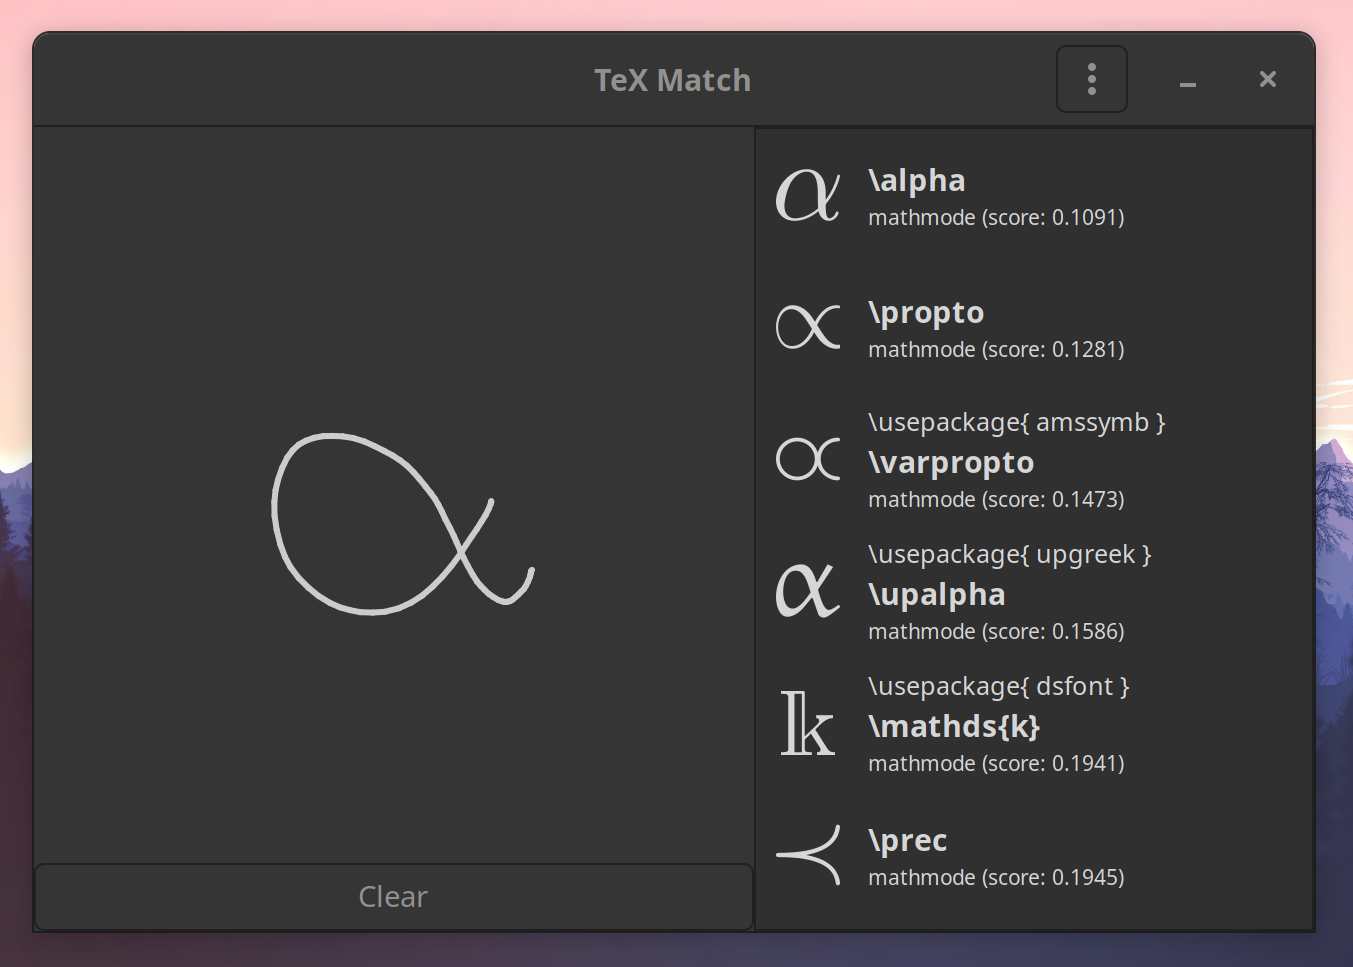Click the mathds k symbol glyph
1353x967 pixels.
pyautogui.click(x=808, y=722)
